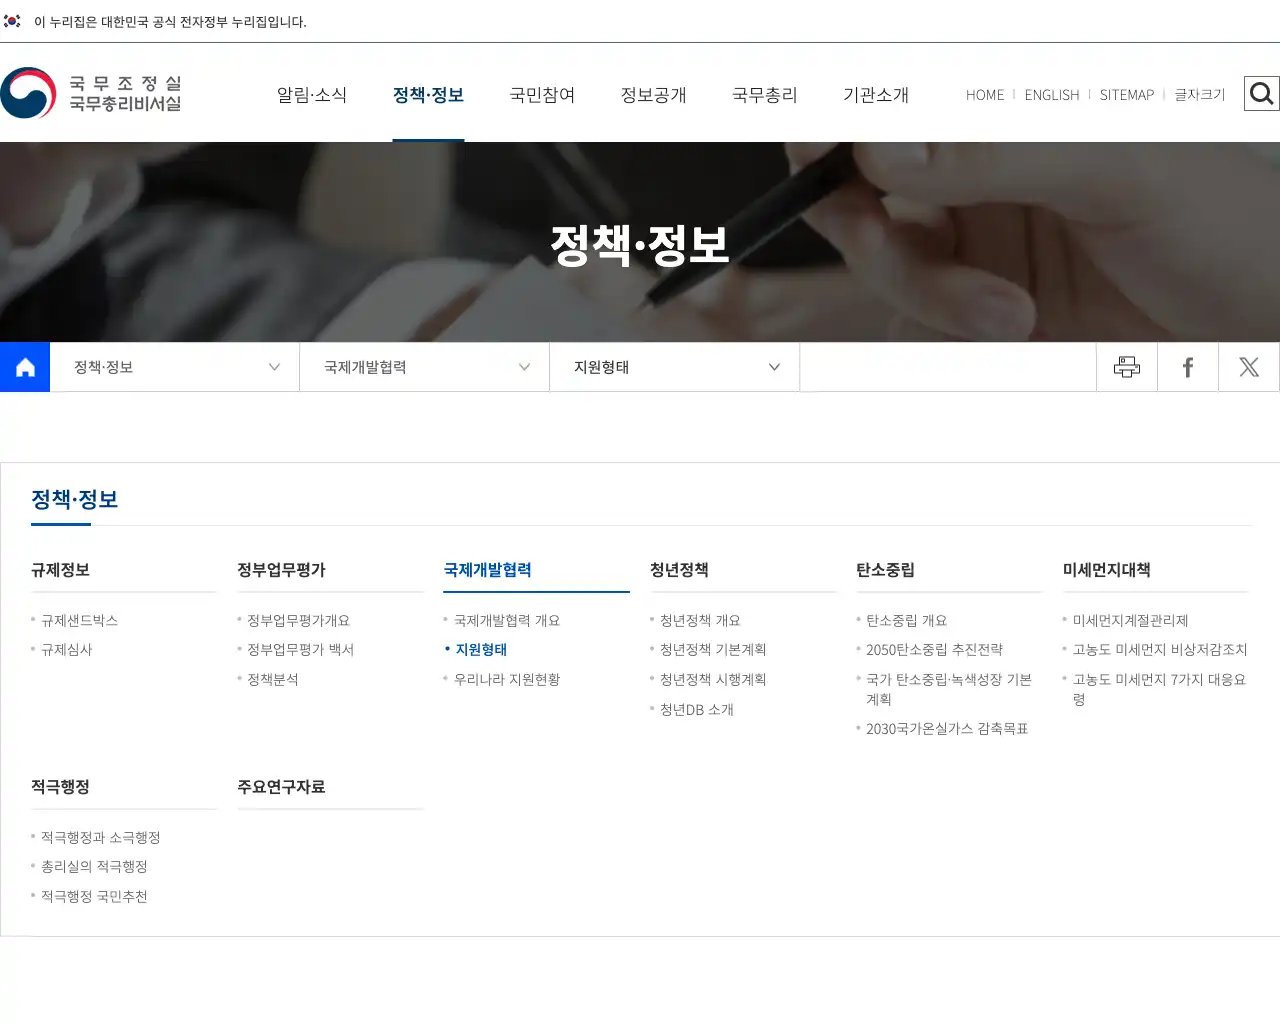Open the 기관소개 menu

[x=876, y=95]
